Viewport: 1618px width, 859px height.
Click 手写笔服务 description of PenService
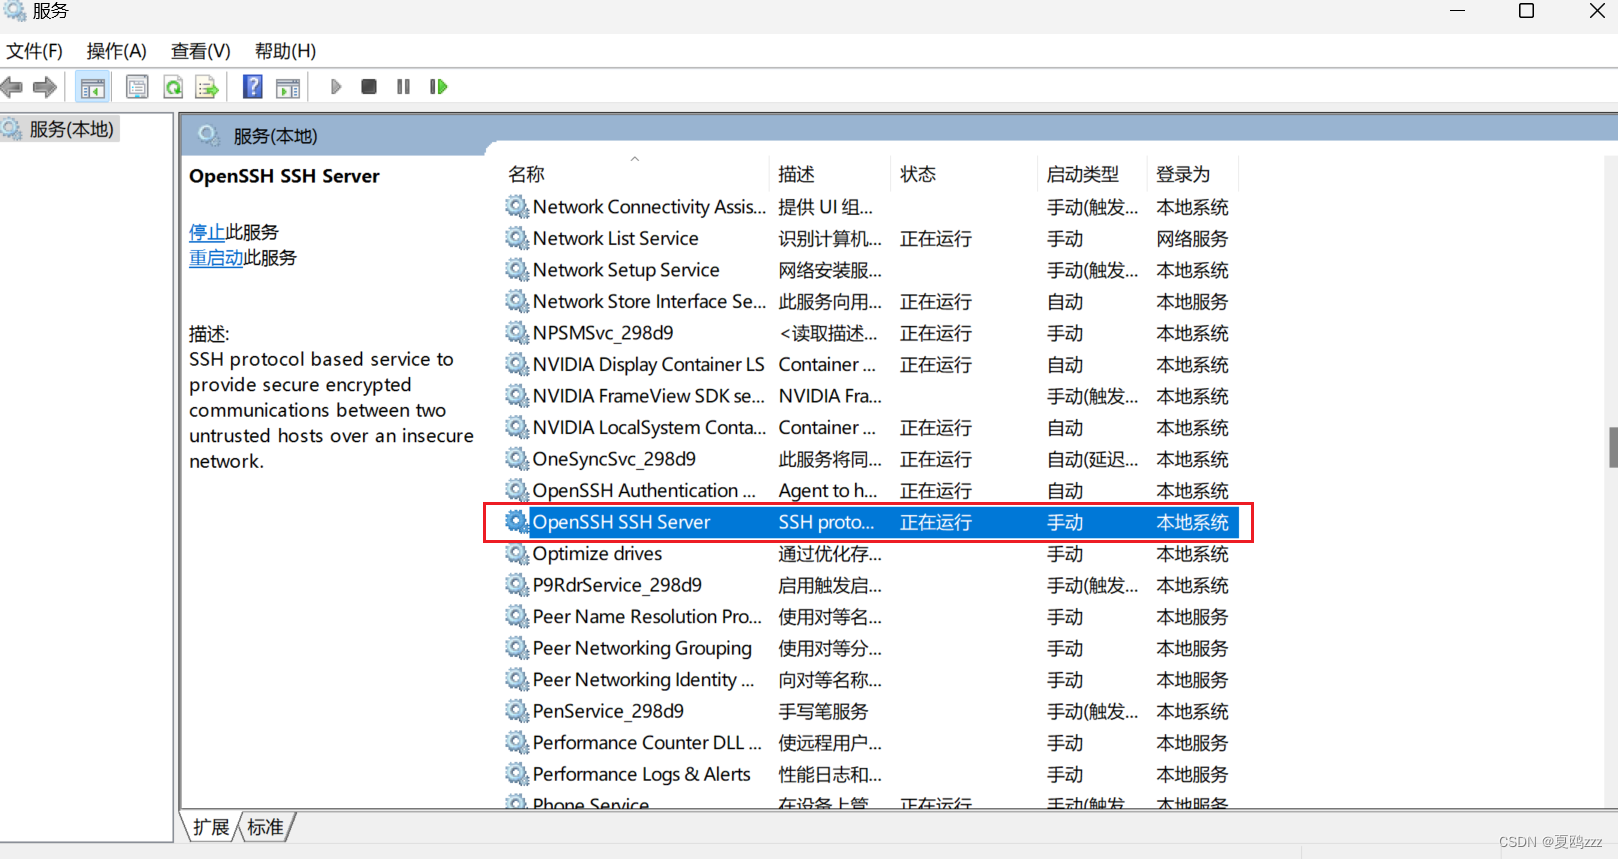click(x=823, y=711)
